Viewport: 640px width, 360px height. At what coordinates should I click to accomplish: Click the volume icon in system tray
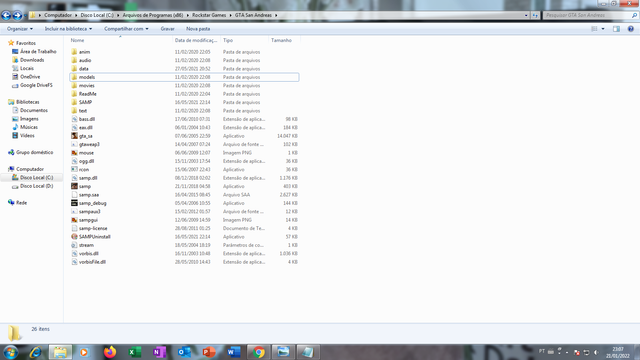596,352
